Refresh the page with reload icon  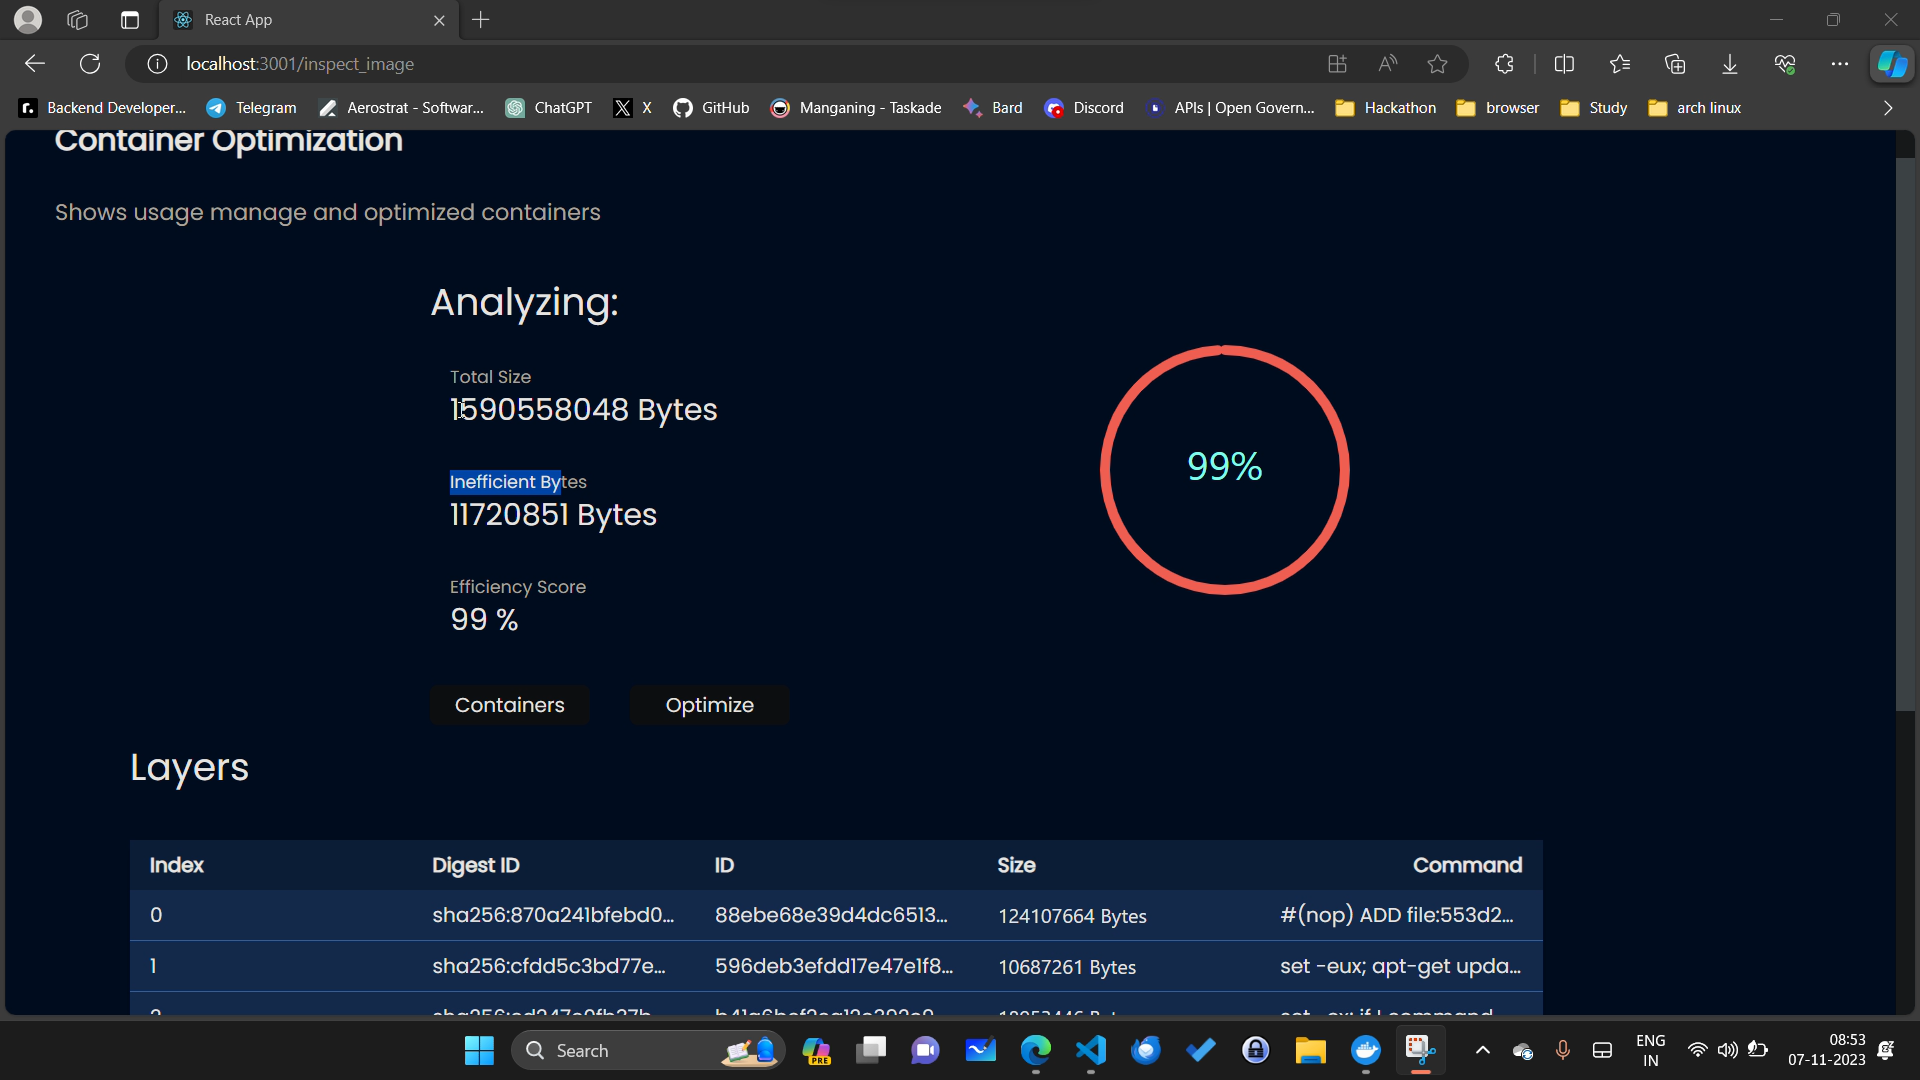click(x=90, y=64)
